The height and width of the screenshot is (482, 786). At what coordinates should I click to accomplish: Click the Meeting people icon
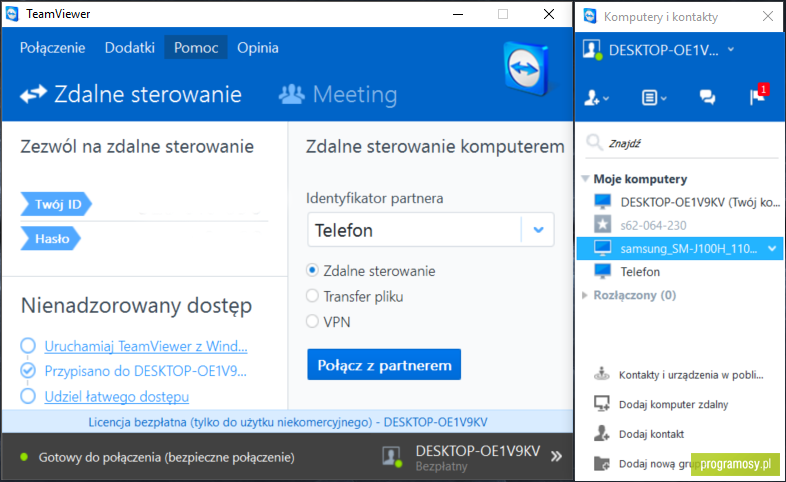(x=291, y=94)
